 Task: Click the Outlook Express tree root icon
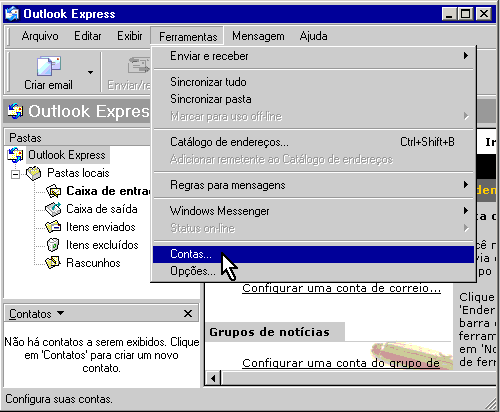click(x=15, y=155)
